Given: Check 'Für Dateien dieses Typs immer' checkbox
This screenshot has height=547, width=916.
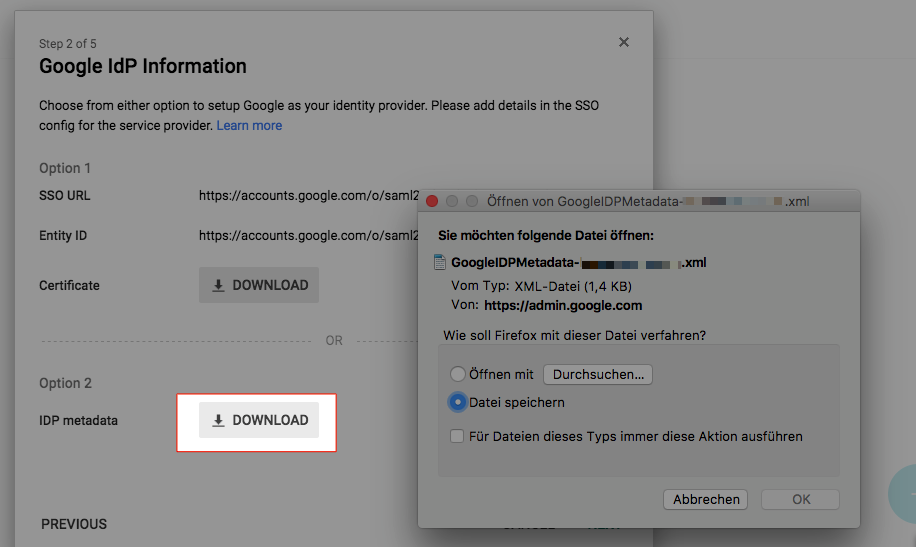Looking at the screenshot, I should (x=457, y=437).
